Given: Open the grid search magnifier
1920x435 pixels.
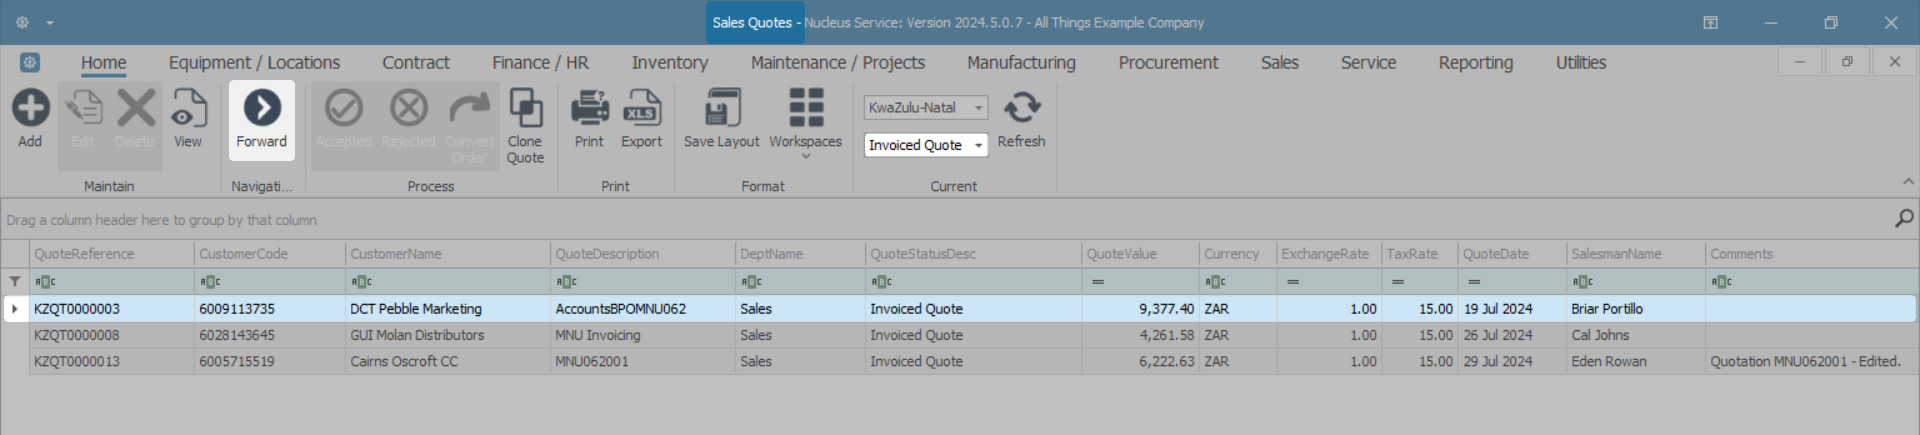Looking at the screenshot, I should pos(1903,218).
